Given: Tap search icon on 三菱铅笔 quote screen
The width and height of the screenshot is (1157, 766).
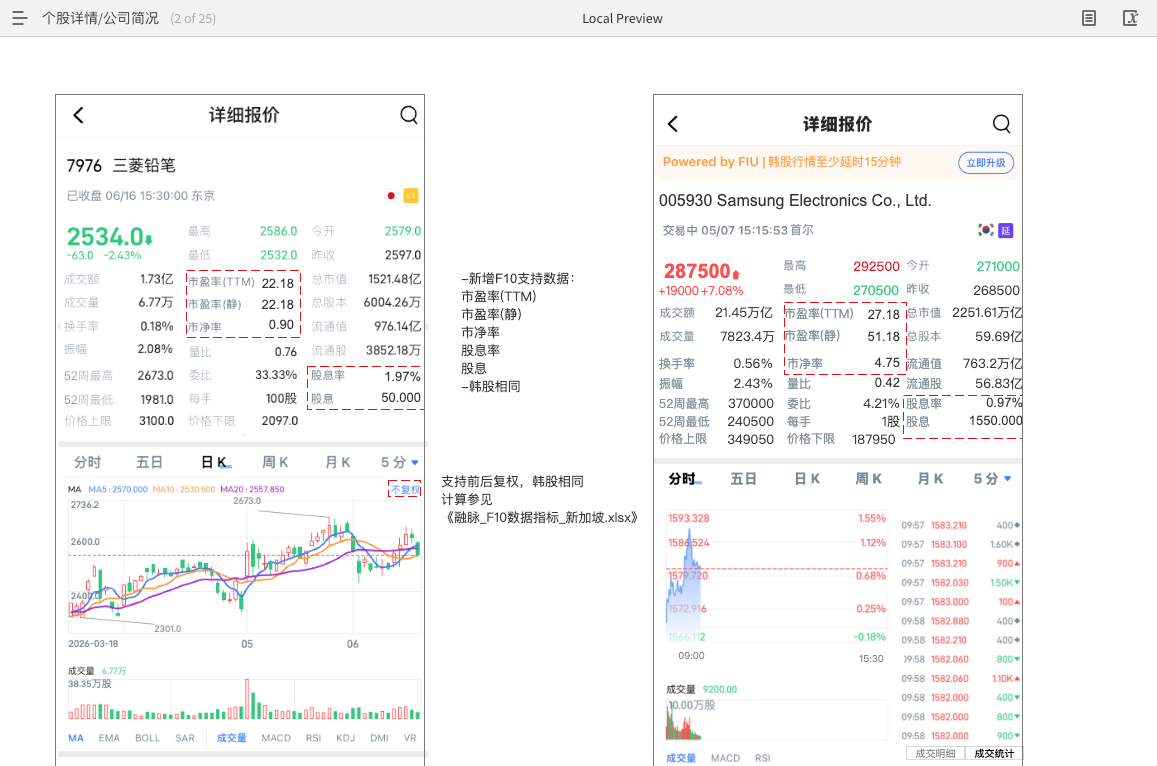Looking at the screenshot, I should (409, 114).
